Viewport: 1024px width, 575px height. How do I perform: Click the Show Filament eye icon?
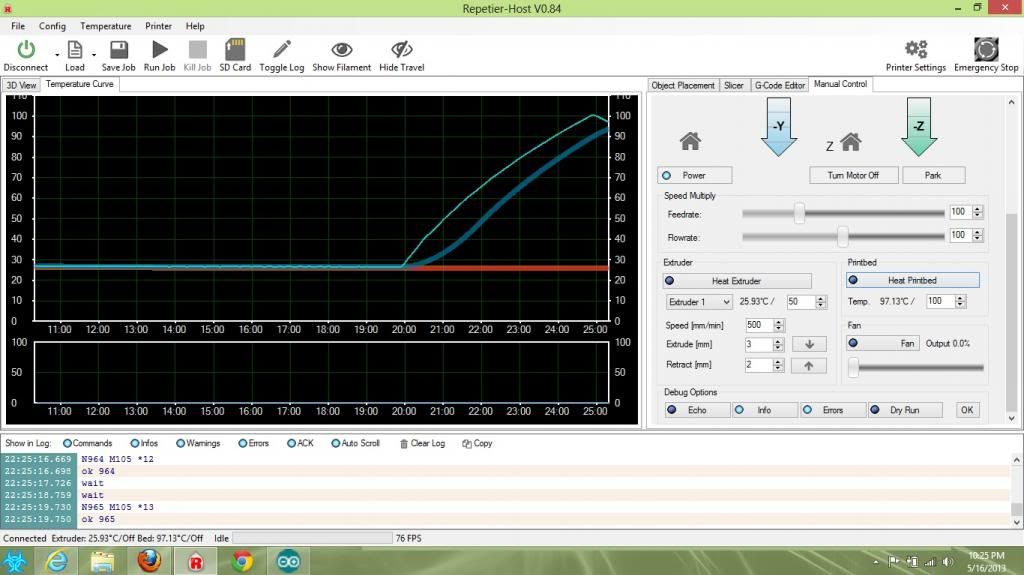tap(342, 50)
